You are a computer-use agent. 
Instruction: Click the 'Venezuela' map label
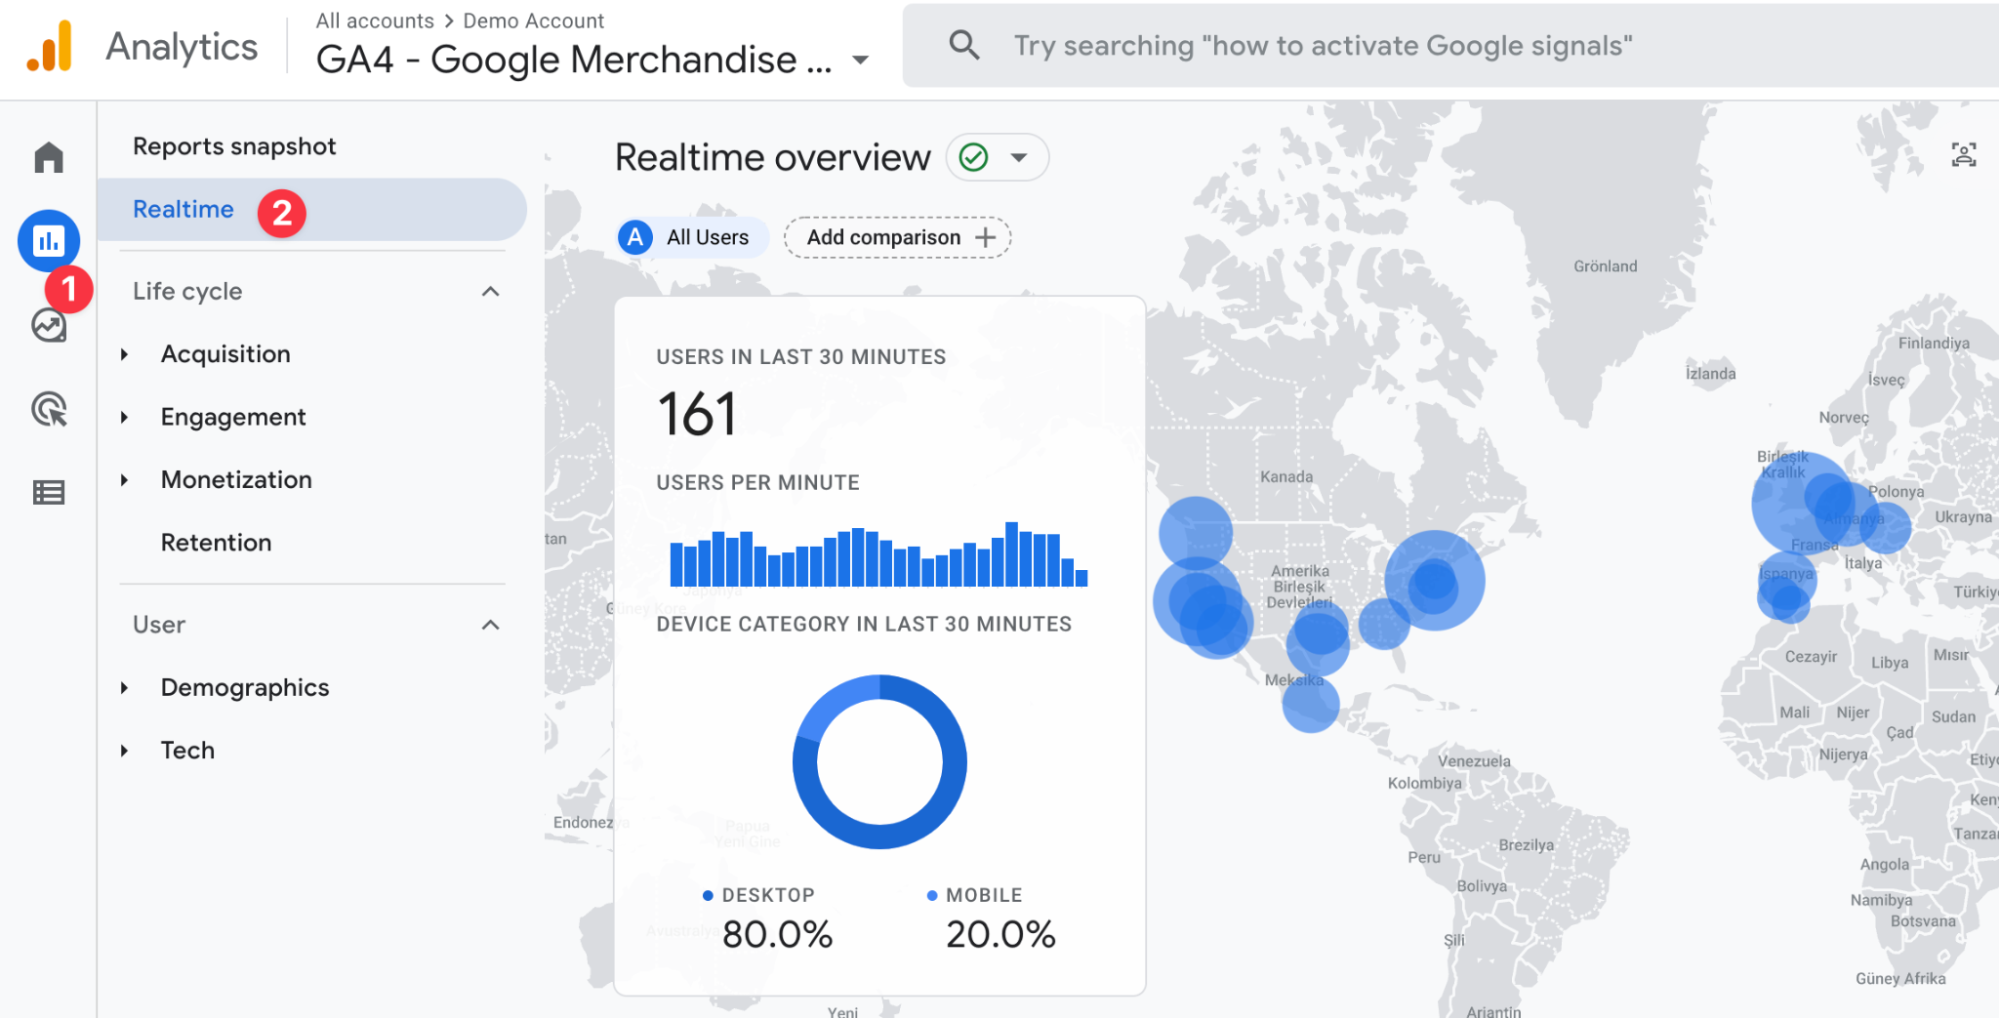pyautogui.click(x=1474, y=761)
